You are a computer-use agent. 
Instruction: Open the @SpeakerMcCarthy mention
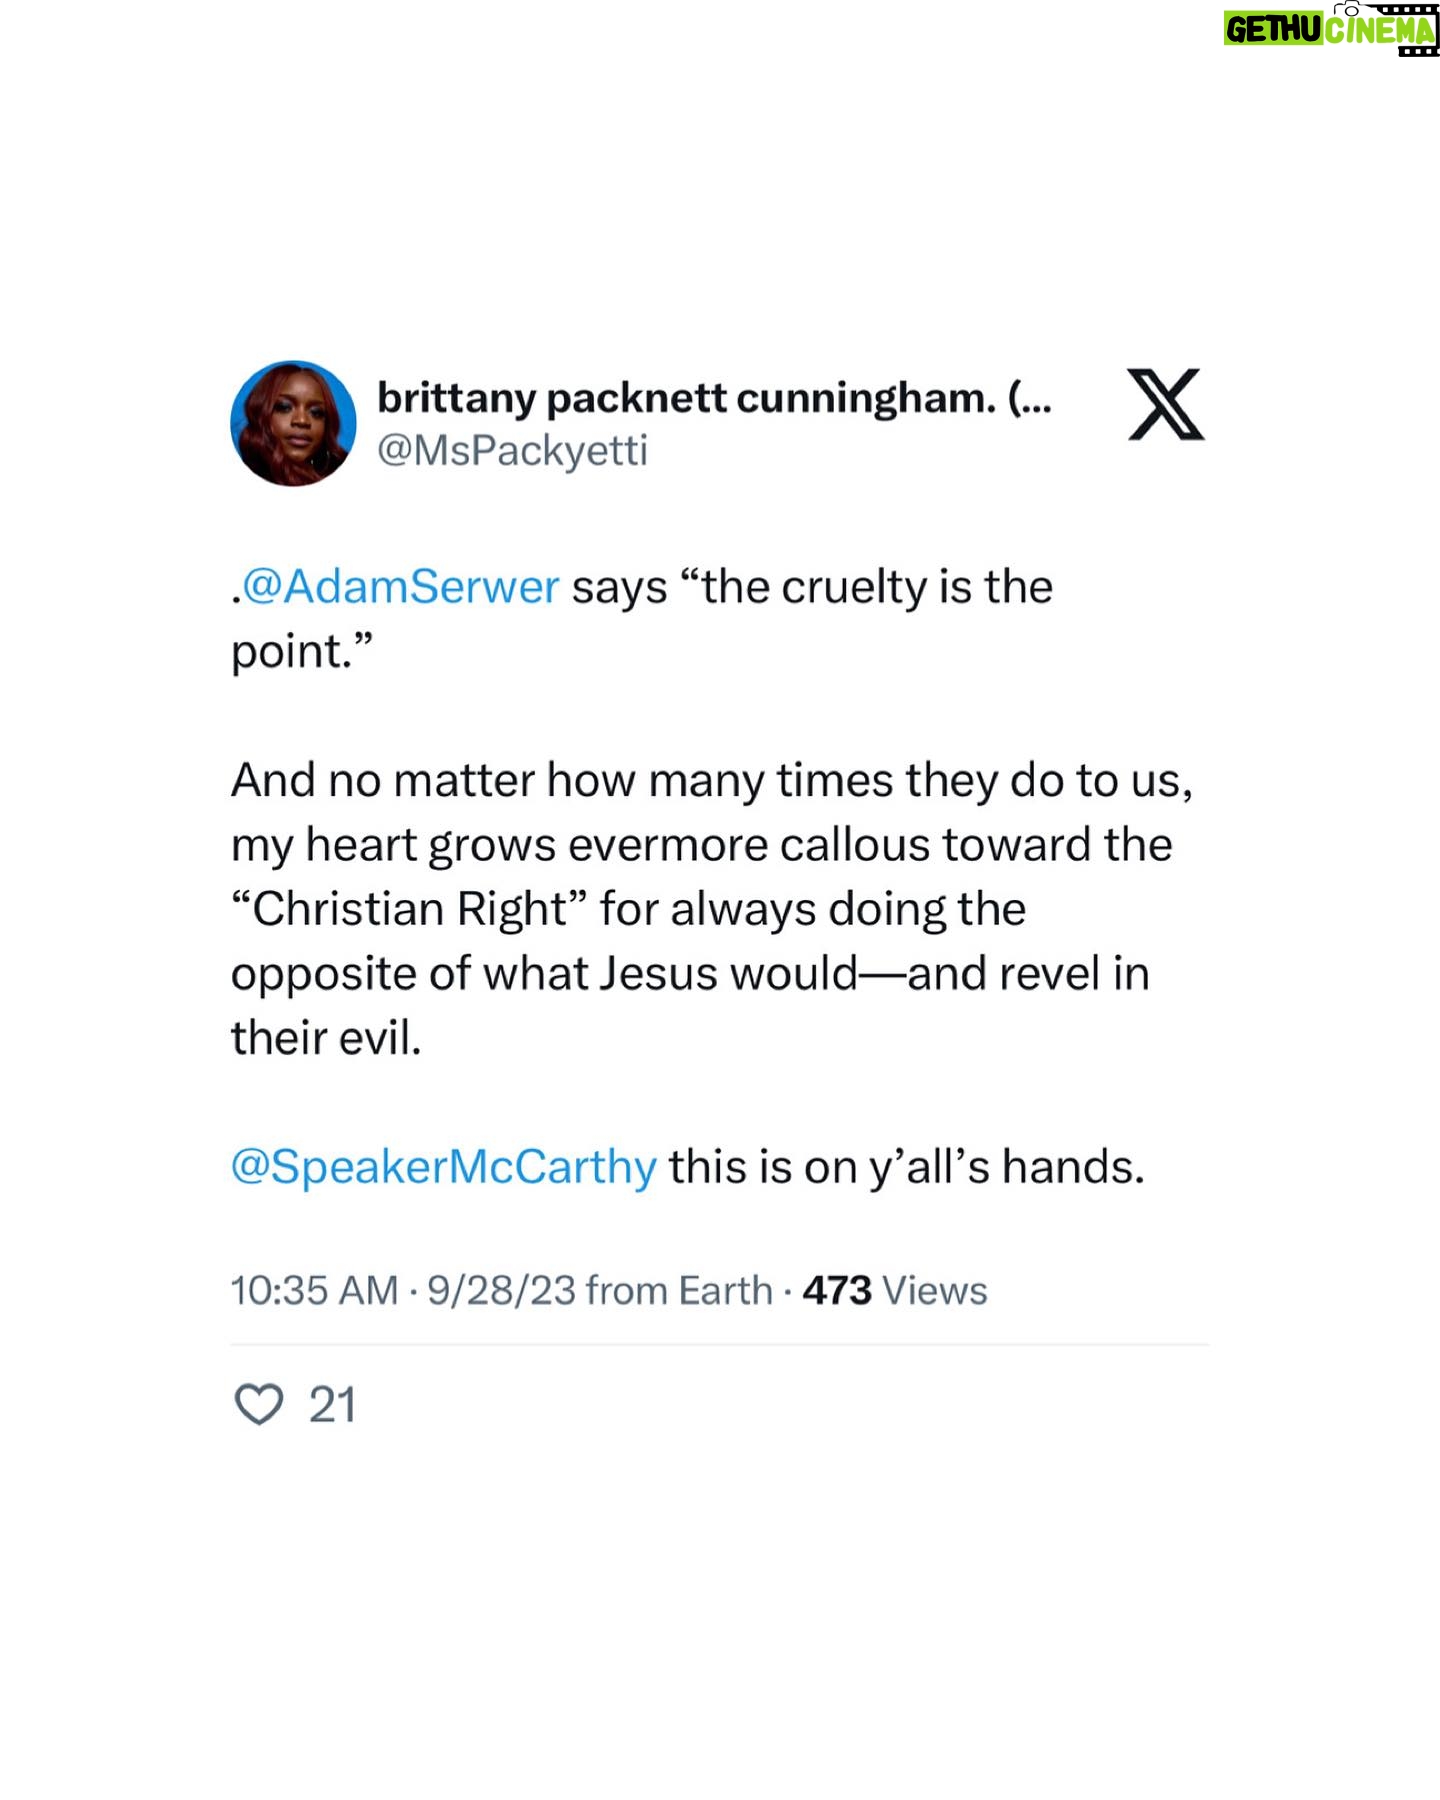tap(444, 1166)
